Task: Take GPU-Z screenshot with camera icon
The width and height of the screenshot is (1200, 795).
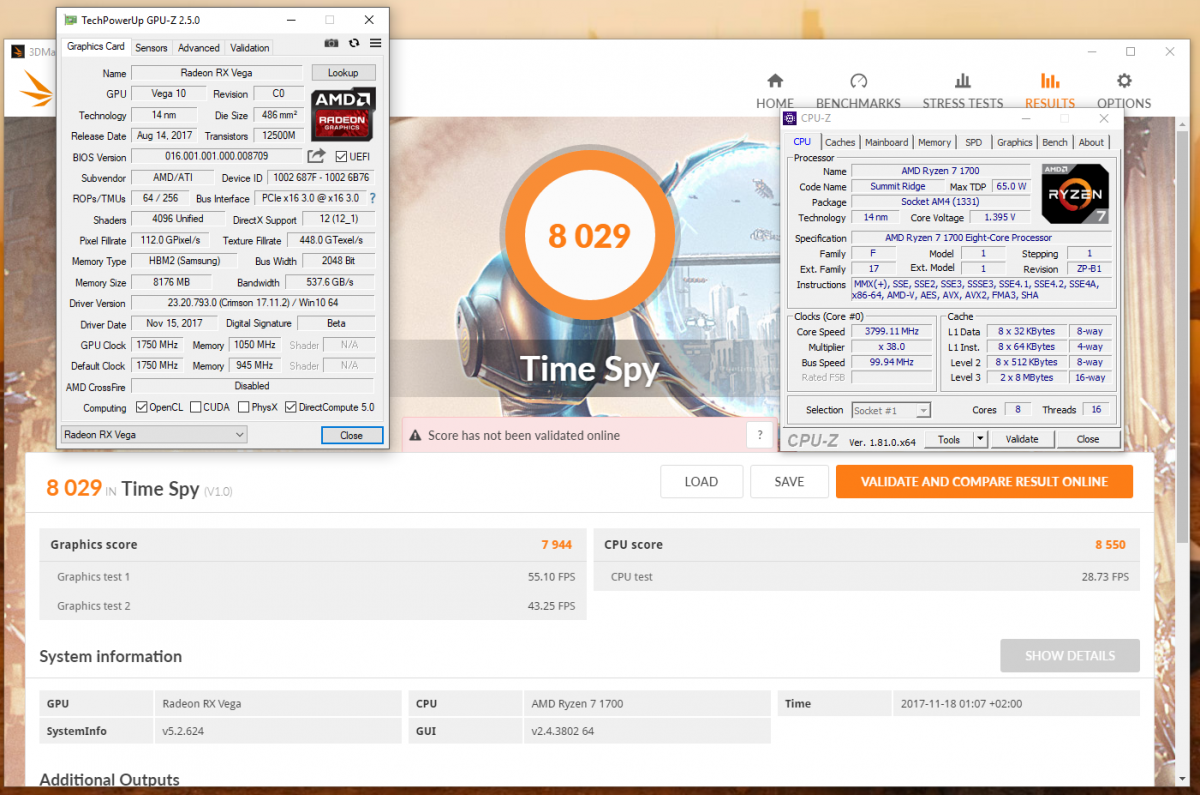Action: 332,43
